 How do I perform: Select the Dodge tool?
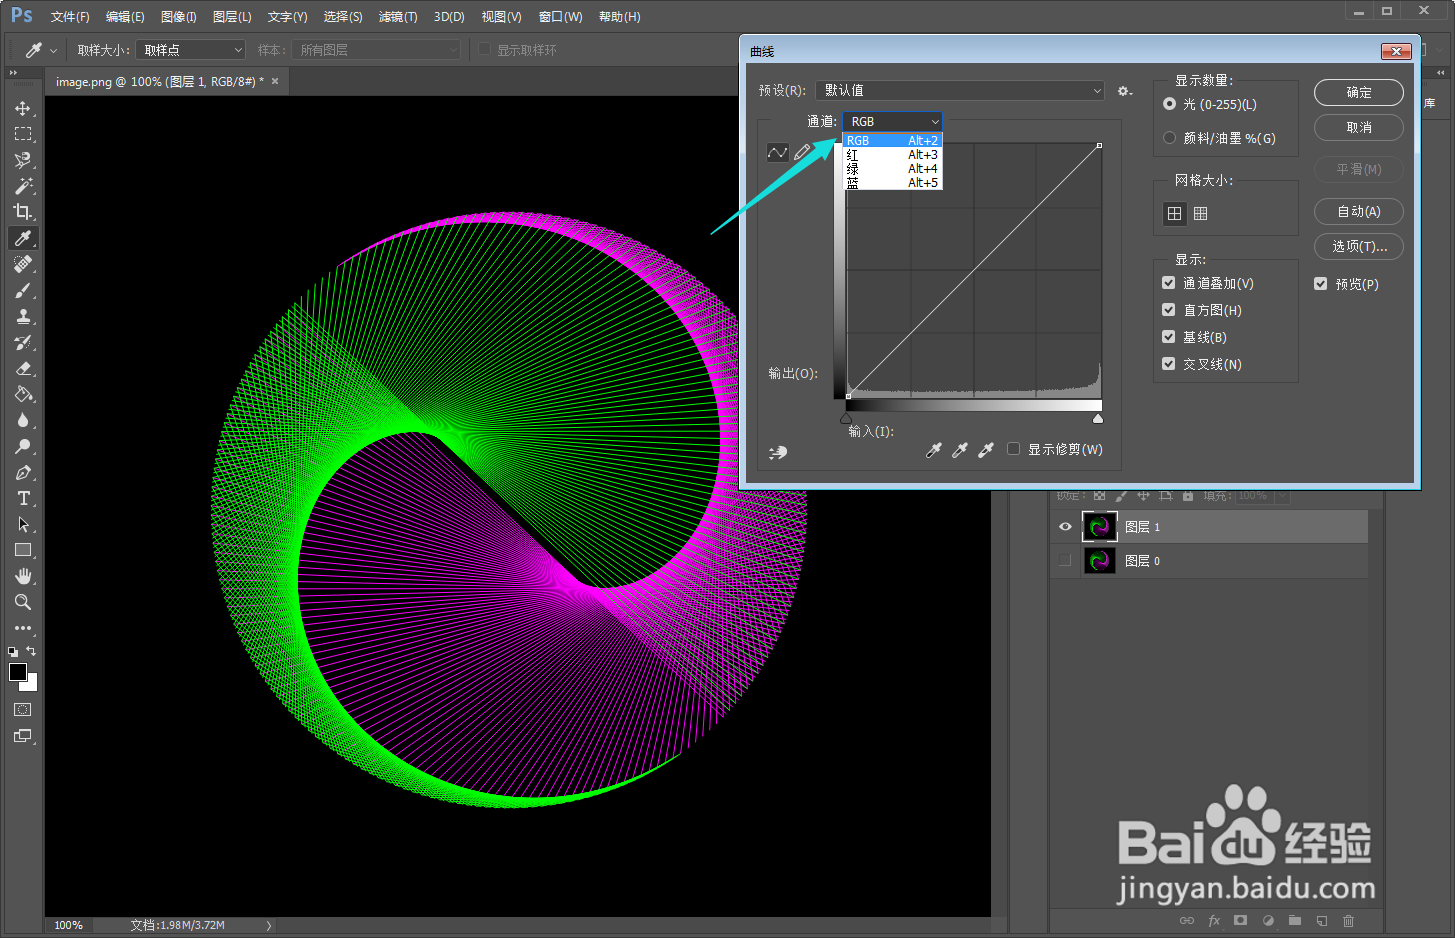click(23, 446)
